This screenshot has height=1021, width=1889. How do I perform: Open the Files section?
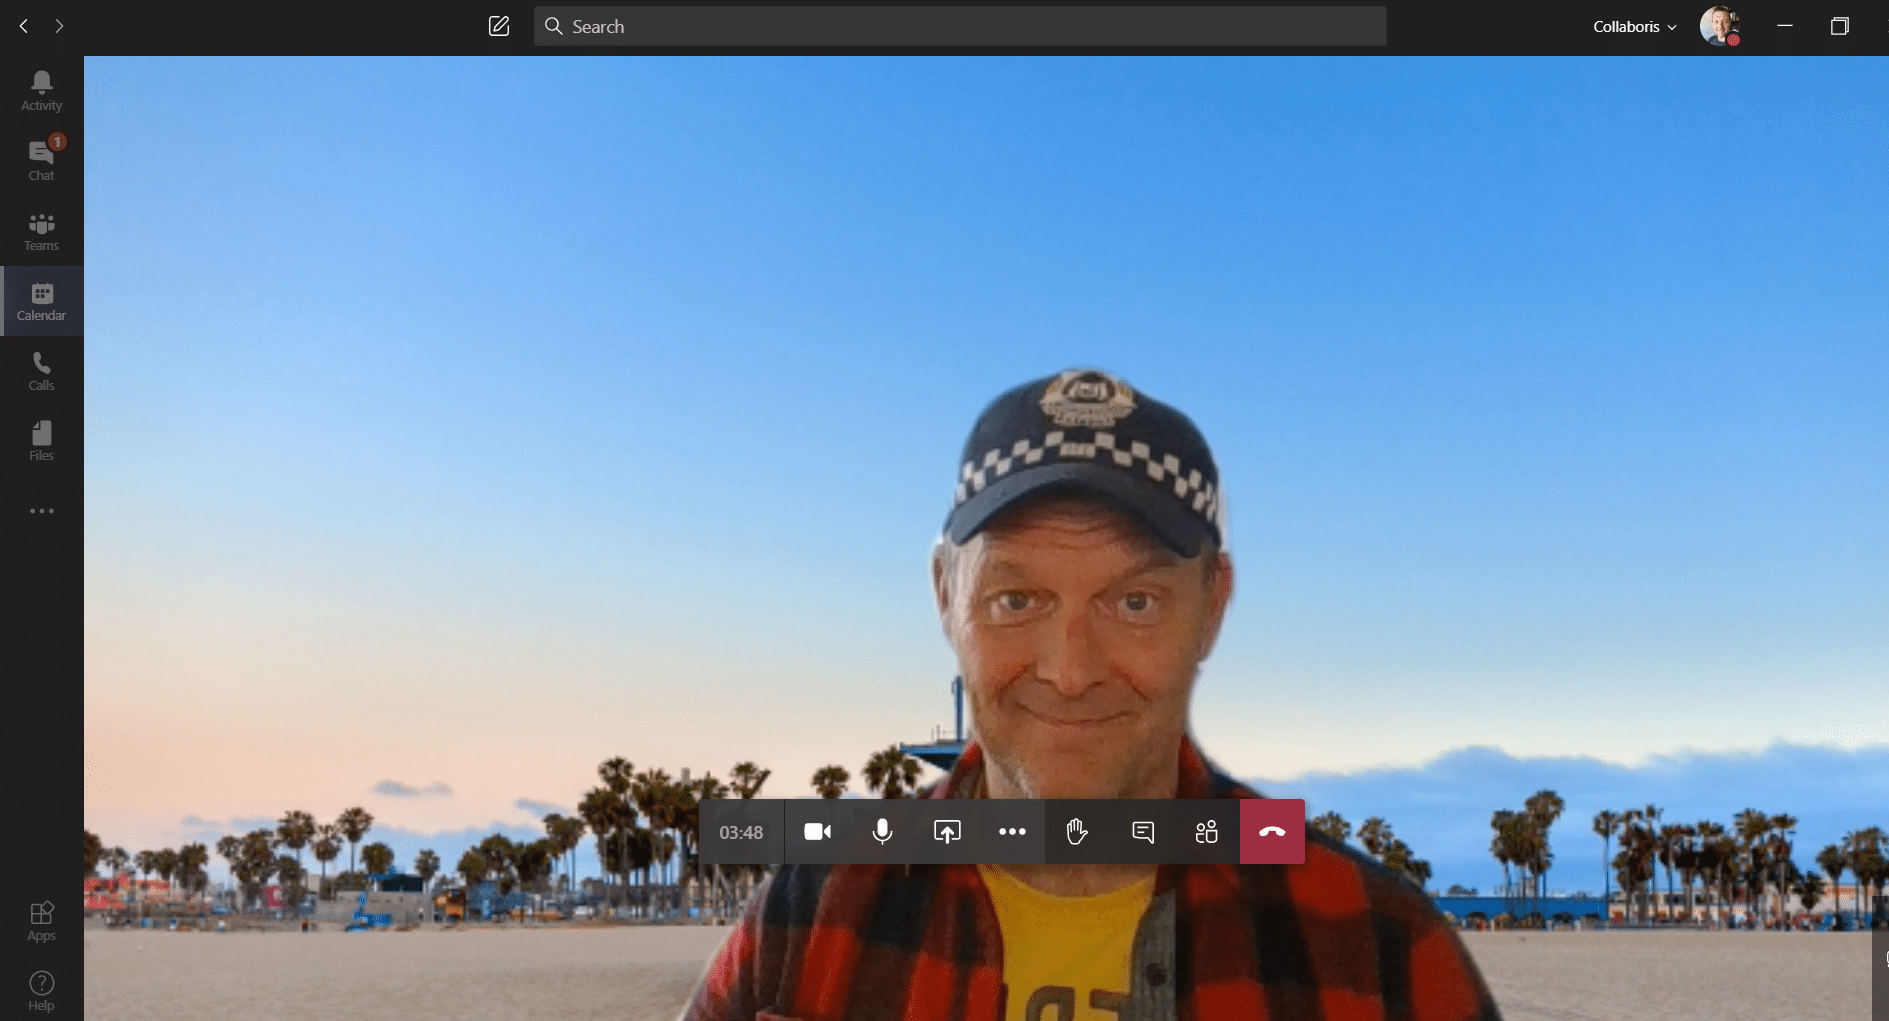[x=41, y=441]
